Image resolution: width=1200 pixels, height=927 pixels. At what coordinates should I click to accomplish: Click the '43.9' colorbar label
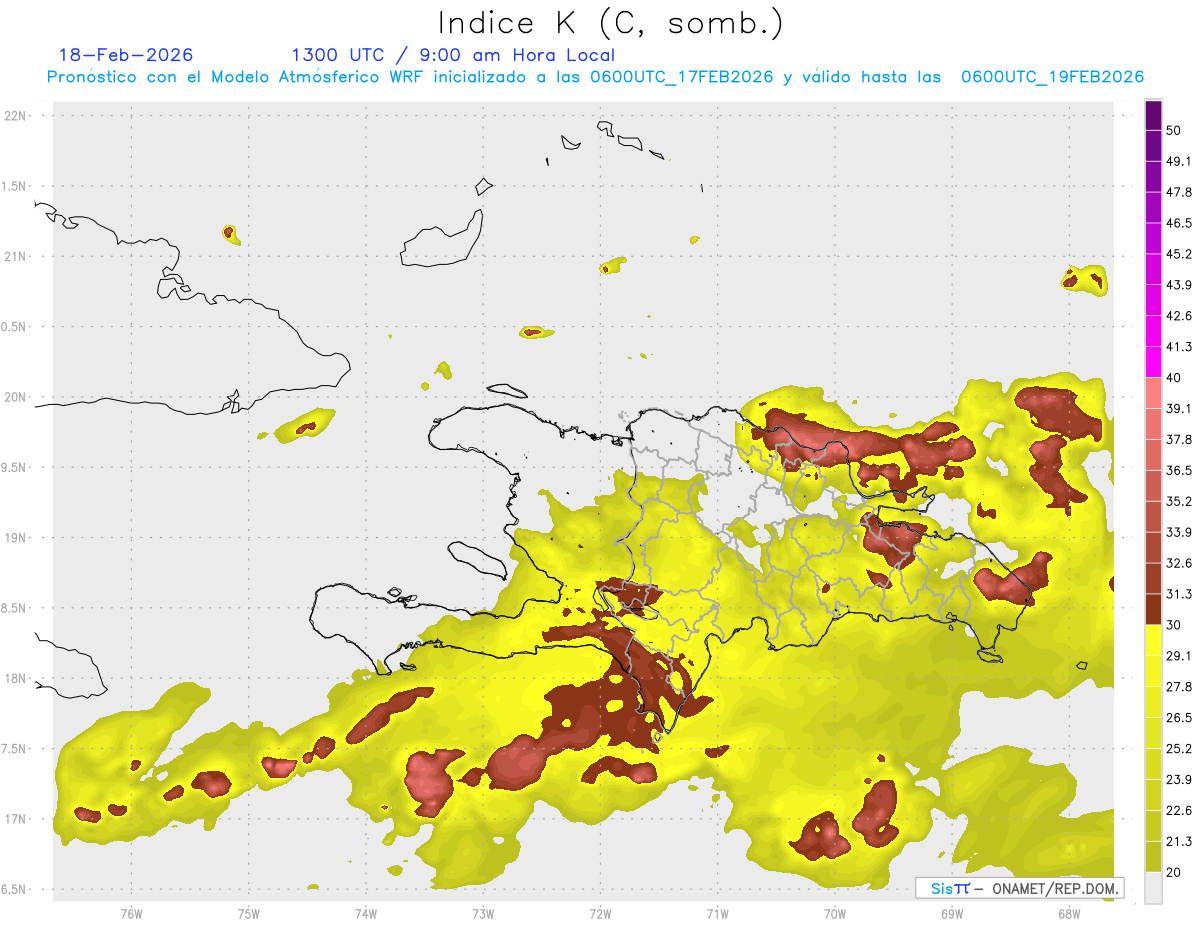coord(1179,285)
